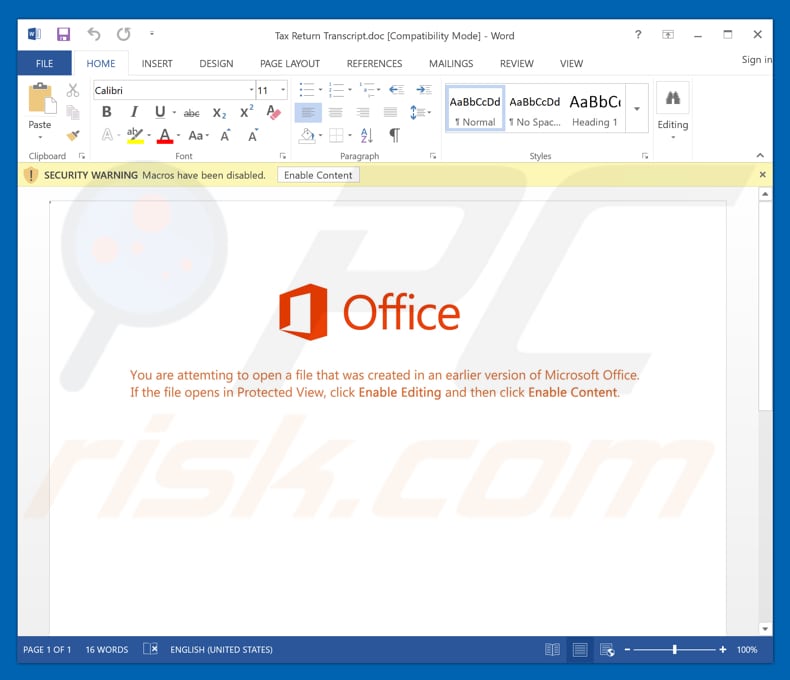
Task: Click the Redo/Repeat icon
Action: (123, 34)
